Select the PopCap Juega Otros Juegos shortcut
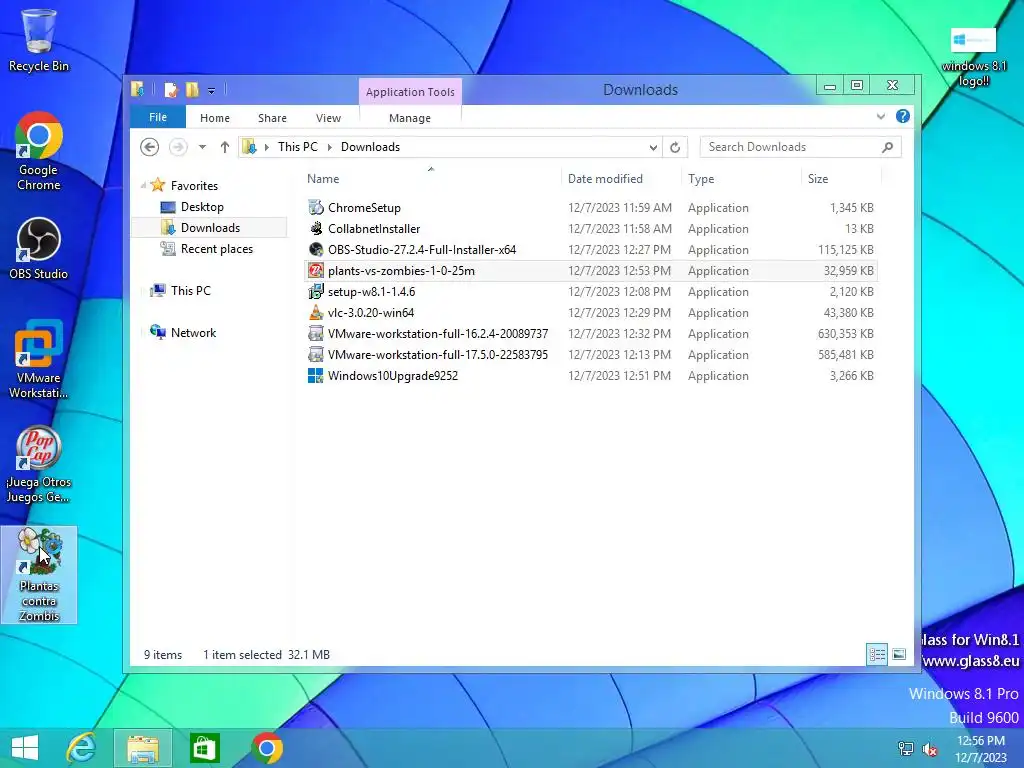The width and height of the screenshot is (1024, 768). click(x=39, y=464)
